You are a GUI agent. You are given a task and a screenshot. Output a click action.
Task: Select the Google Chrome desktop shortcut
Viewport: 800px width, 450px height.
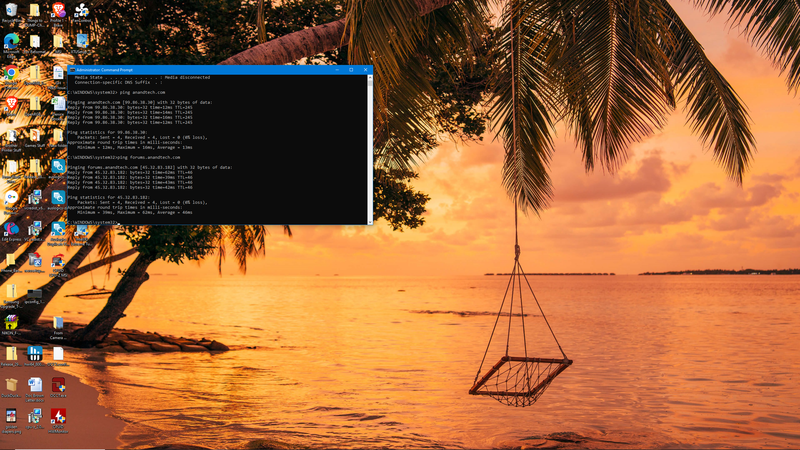(x=10, y=73)
